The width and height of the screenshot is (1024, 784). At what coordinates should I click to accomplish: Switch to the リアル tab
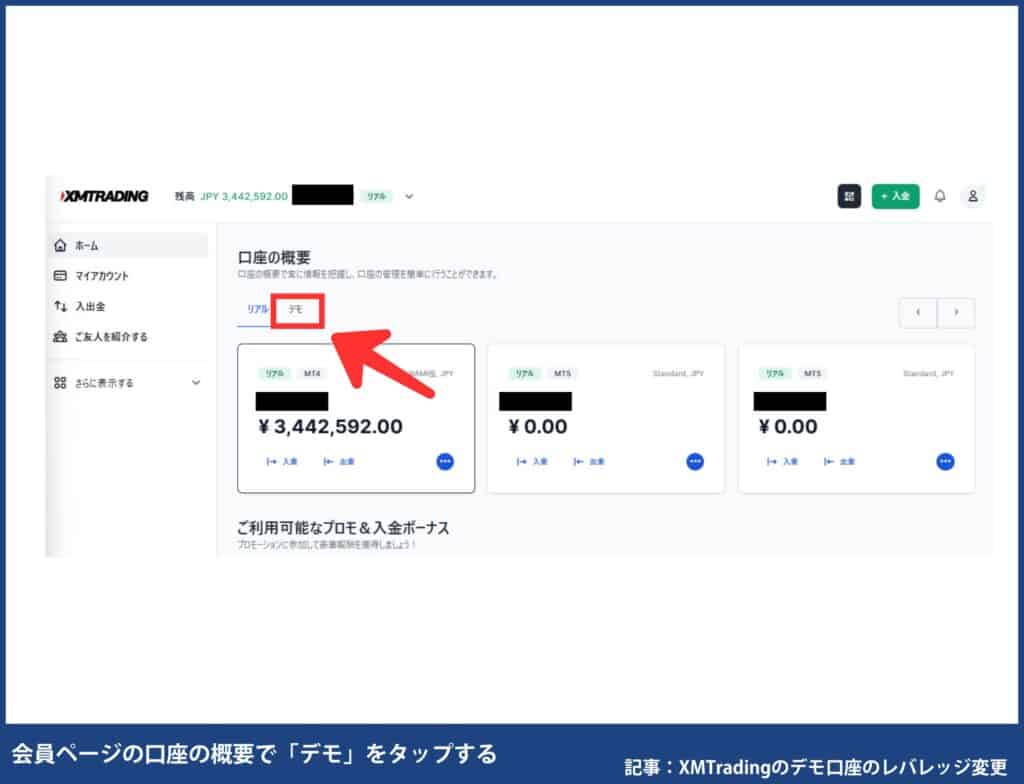point(257,309)
